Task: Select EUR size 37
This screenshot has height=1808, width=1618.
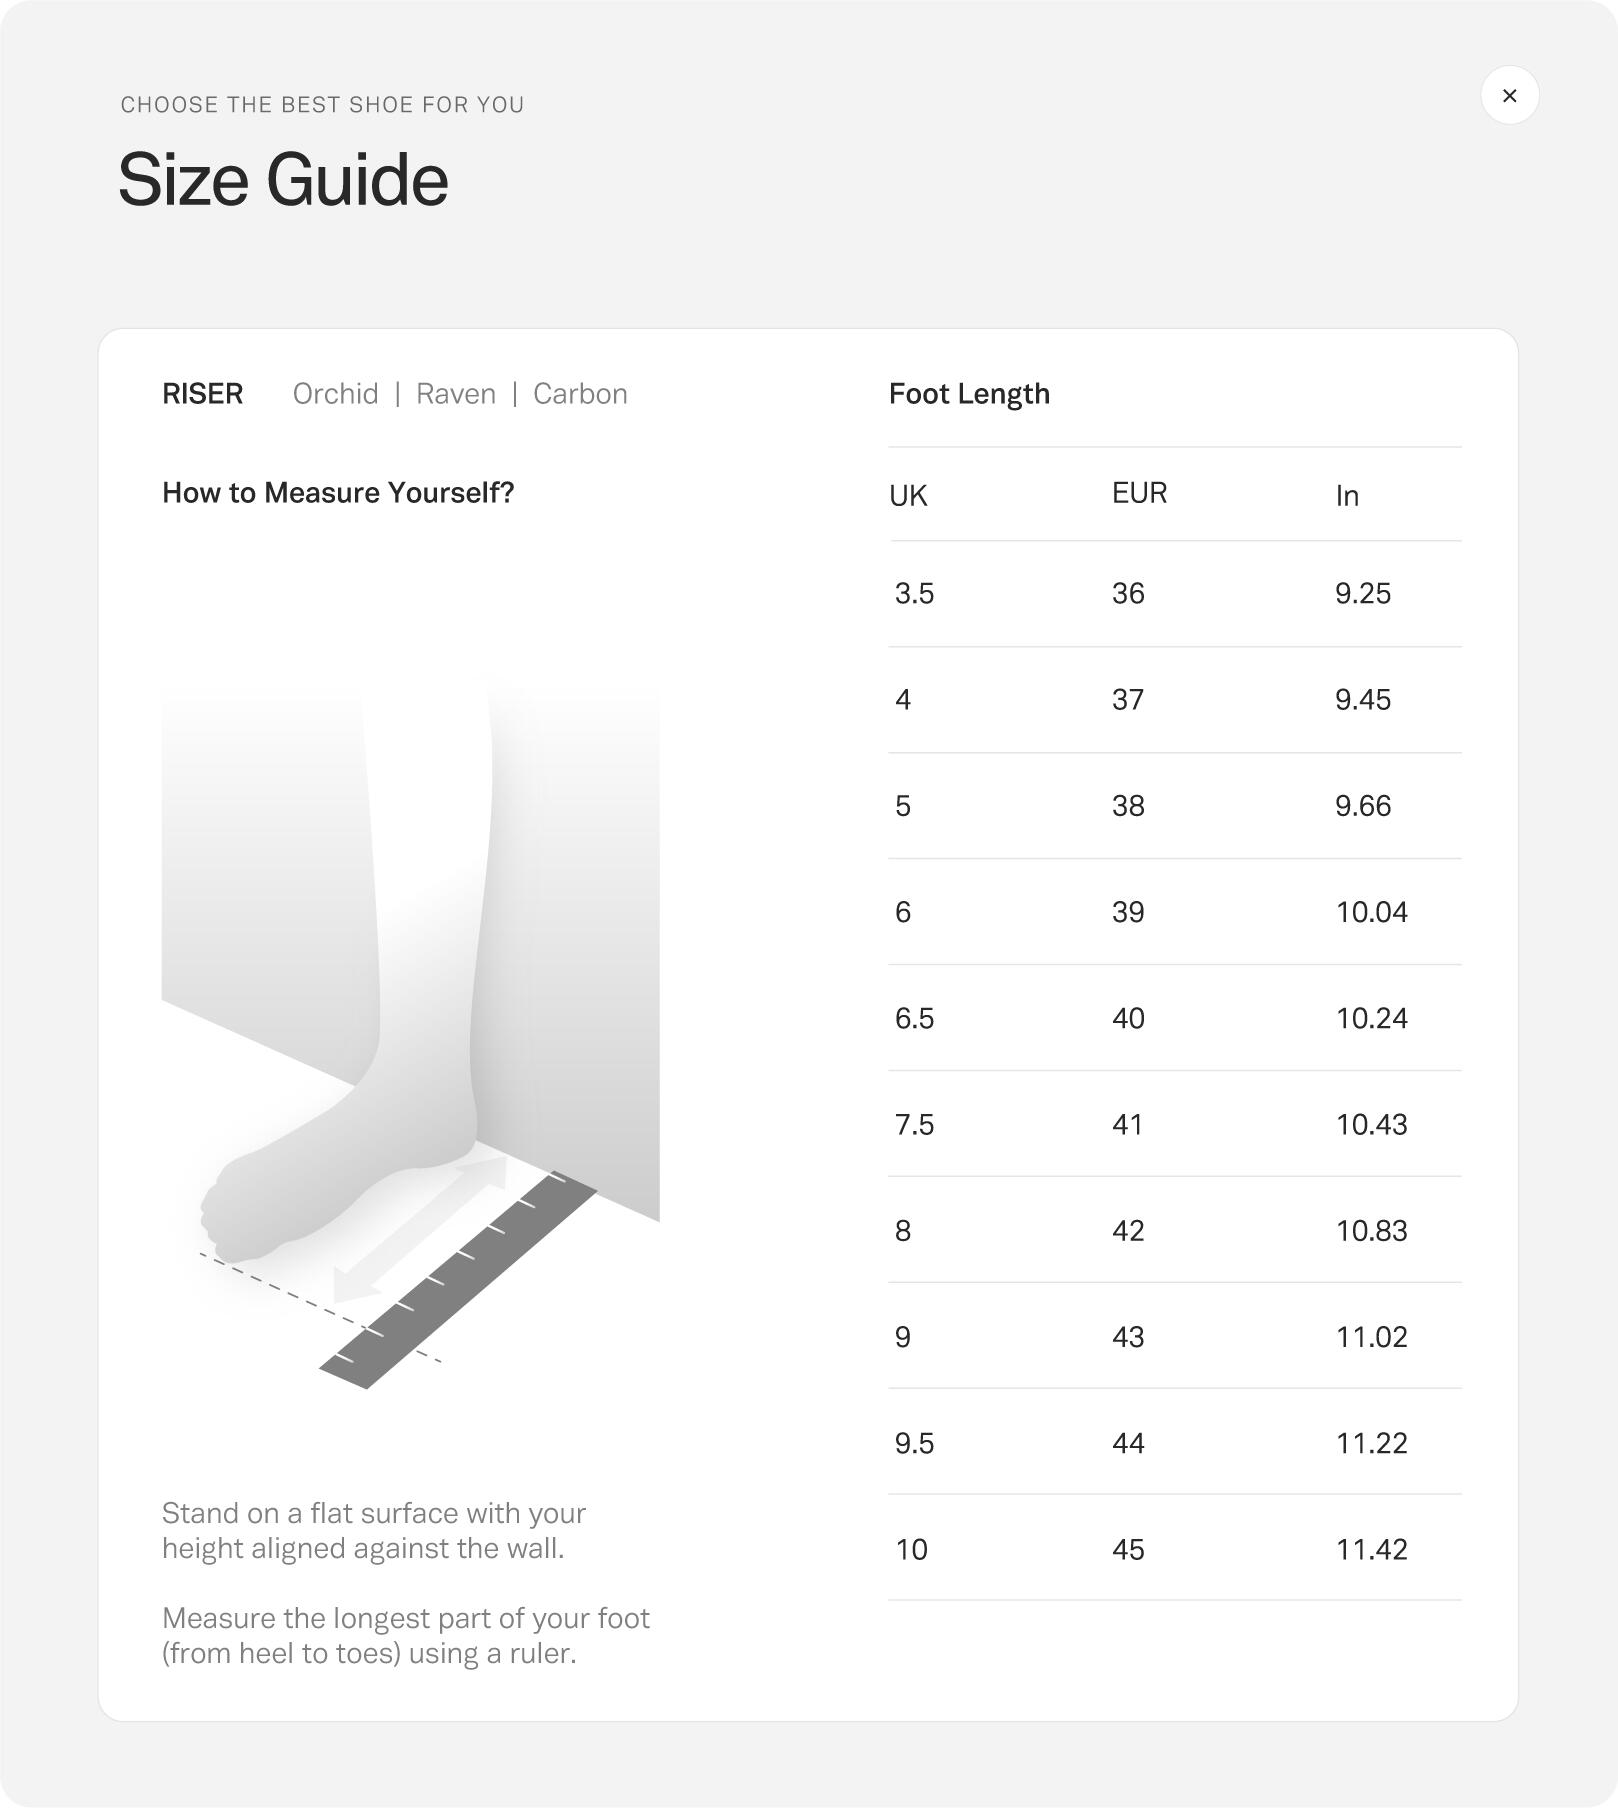Action: 1128,700
